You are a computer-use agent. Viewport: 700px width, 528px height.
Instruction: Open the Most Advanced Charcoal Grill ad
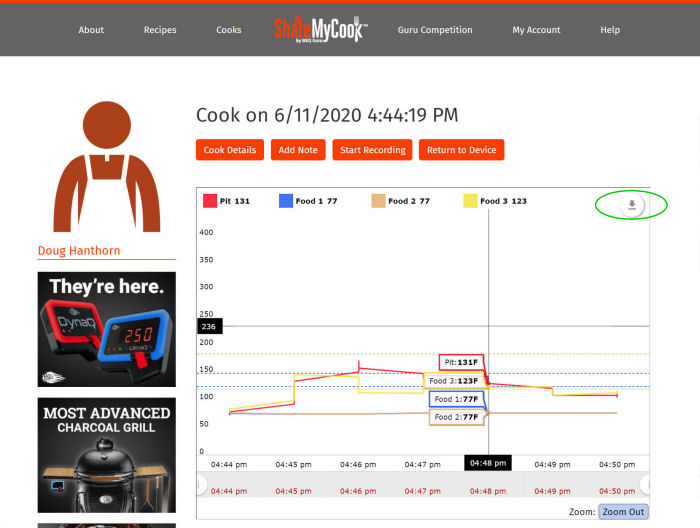click(x=107, y=455)
